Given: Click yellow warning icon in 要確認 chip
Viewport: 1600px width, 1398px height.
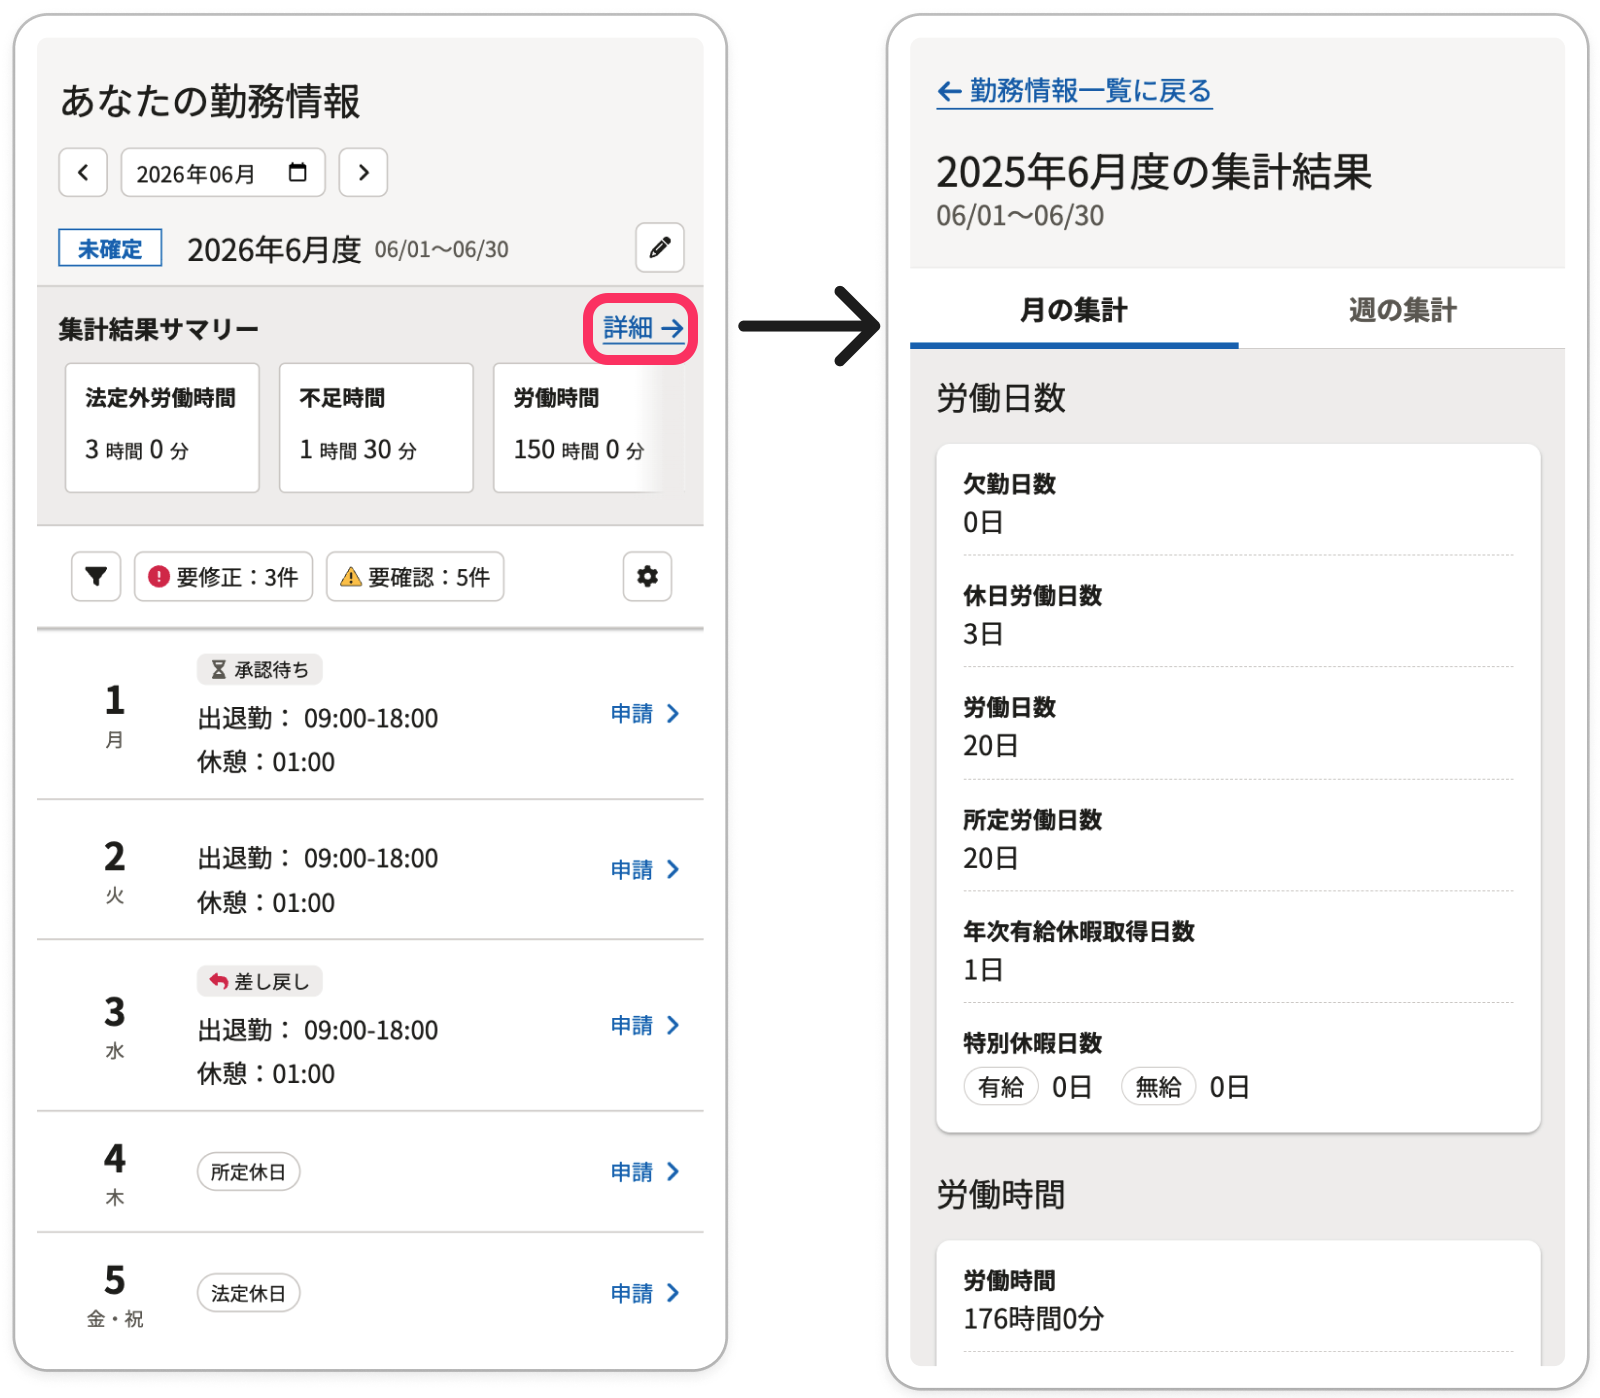Looking at the screenshot, I should pos(351,577).
